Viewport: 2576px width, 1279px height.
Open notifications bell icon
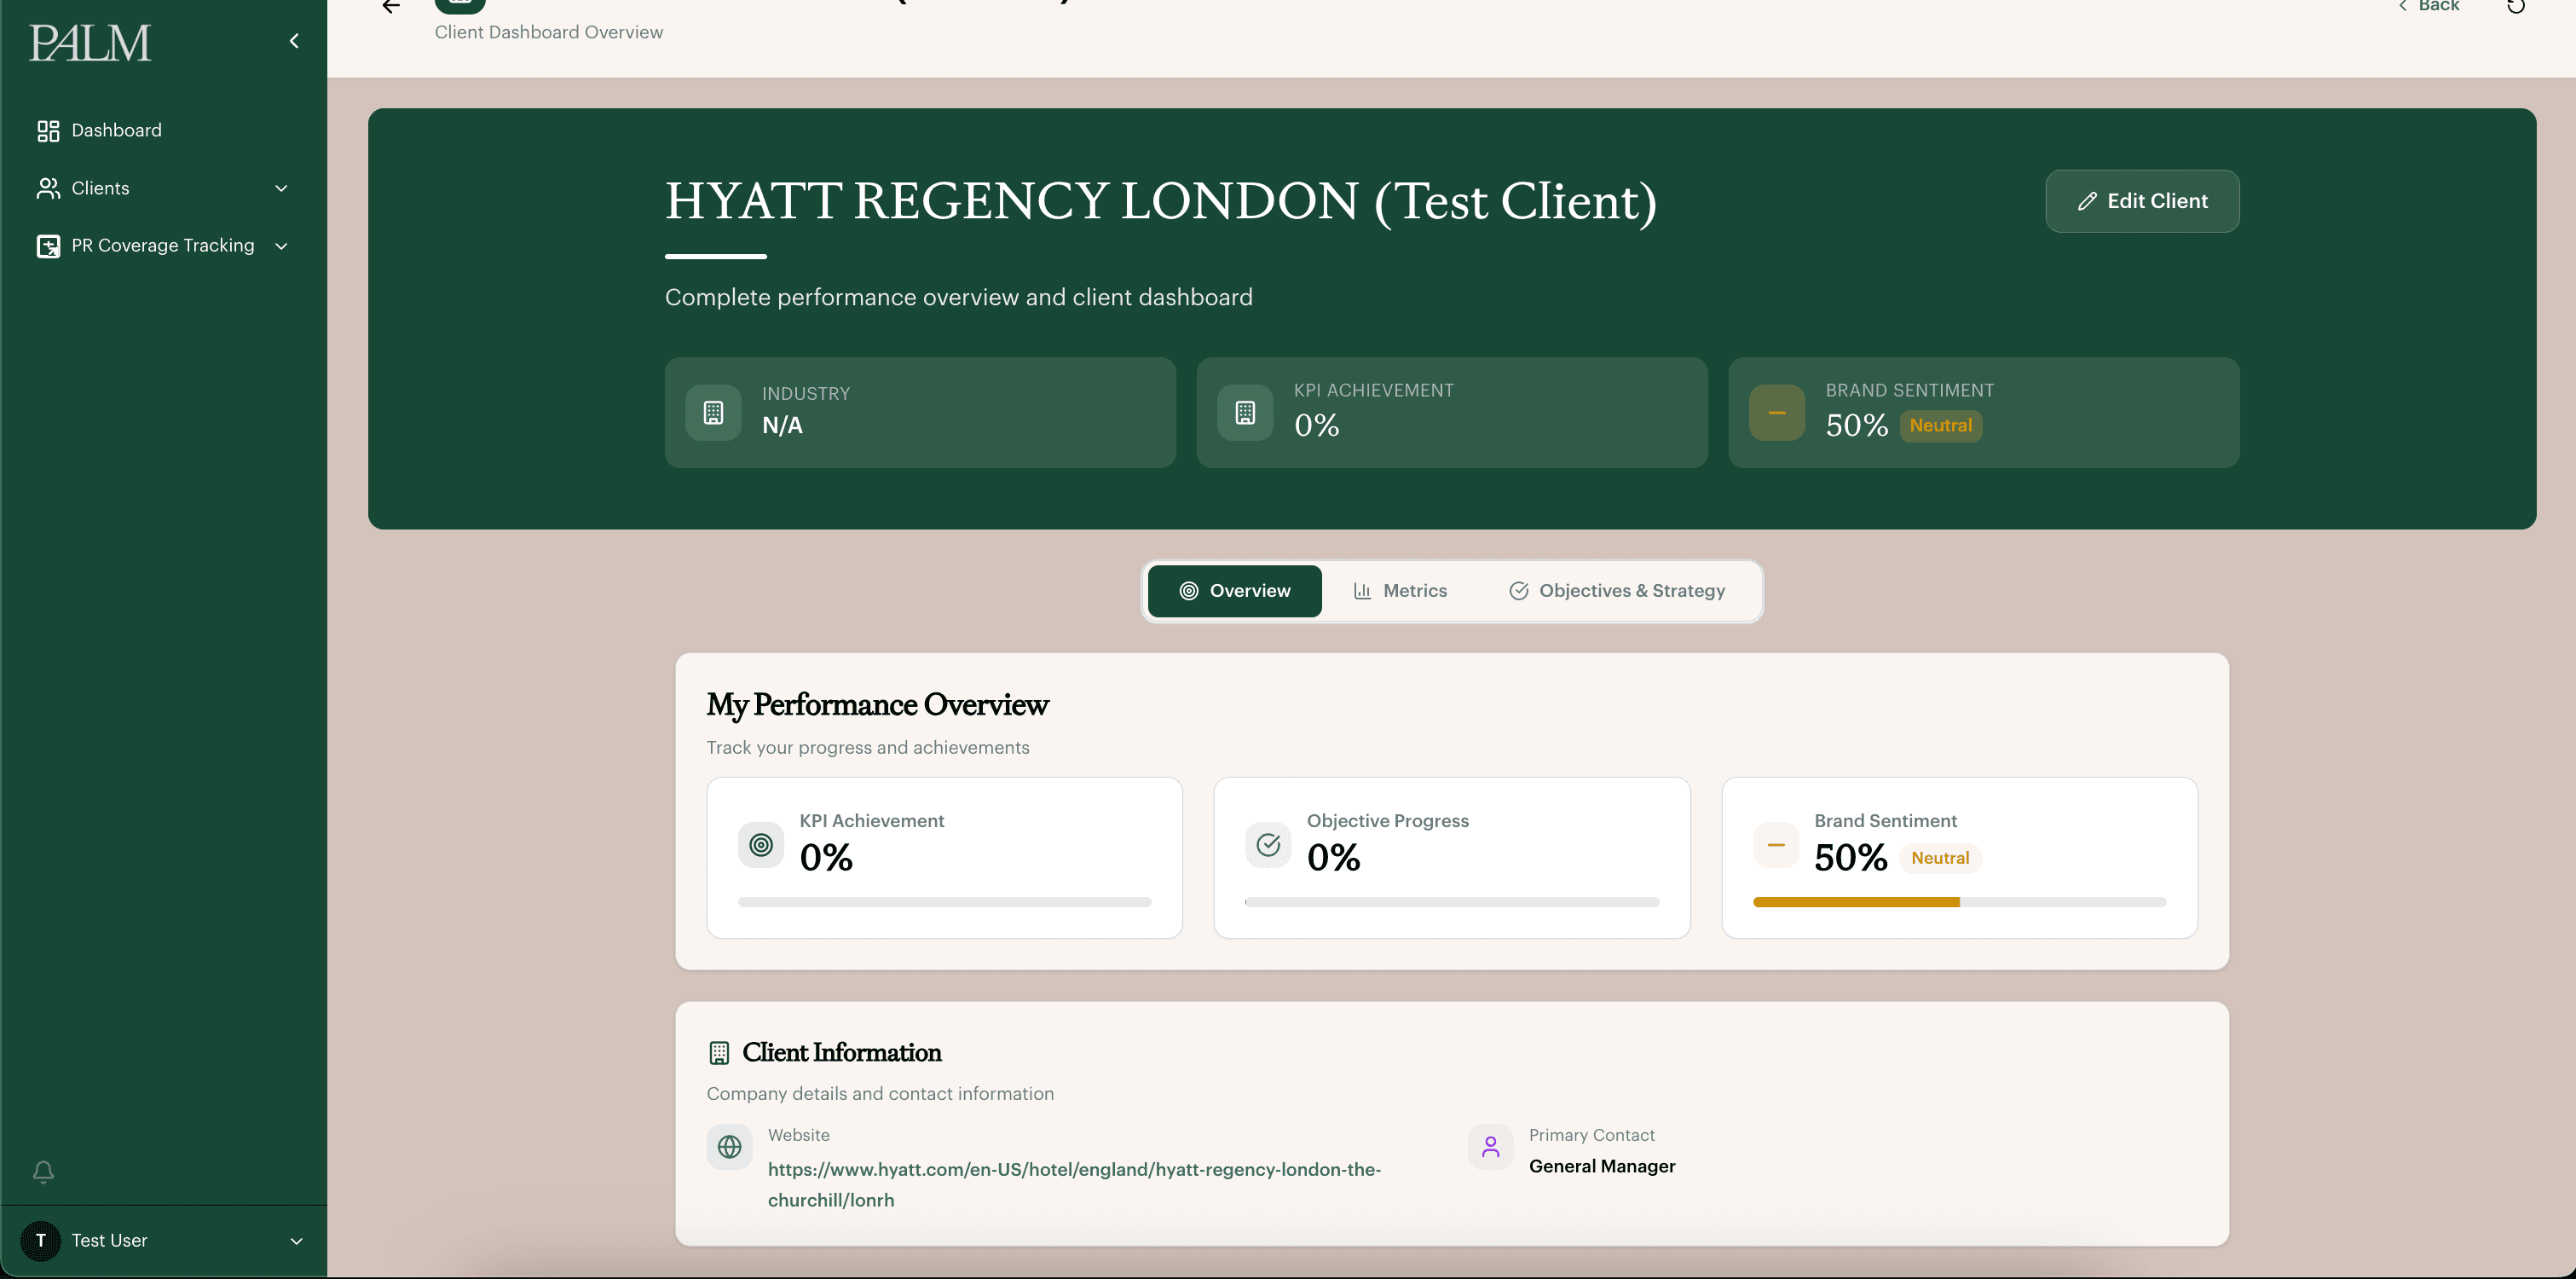click(43, 1171)
